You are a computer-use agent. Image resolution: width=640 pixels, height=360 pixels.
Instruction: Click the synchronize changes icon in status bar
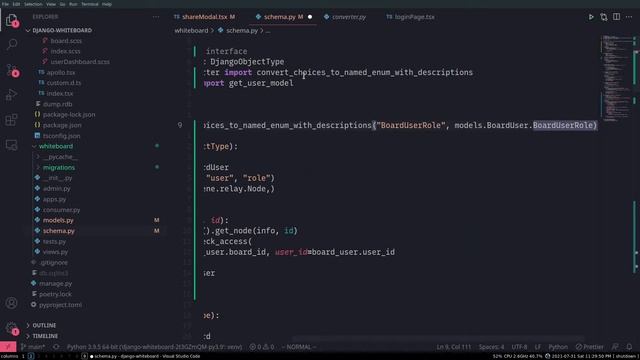click(x=56, y=347)
